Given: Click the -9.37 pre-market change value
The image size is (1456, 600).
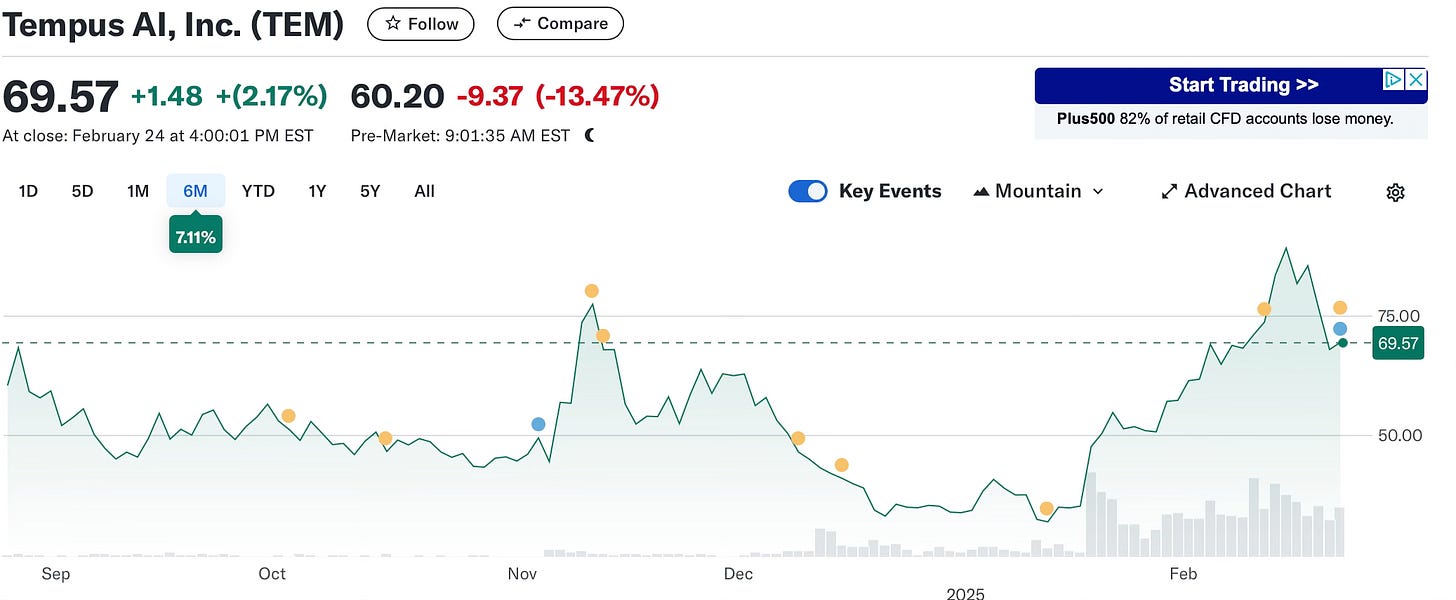Looking at the screenshot, I should pos(490,96).
